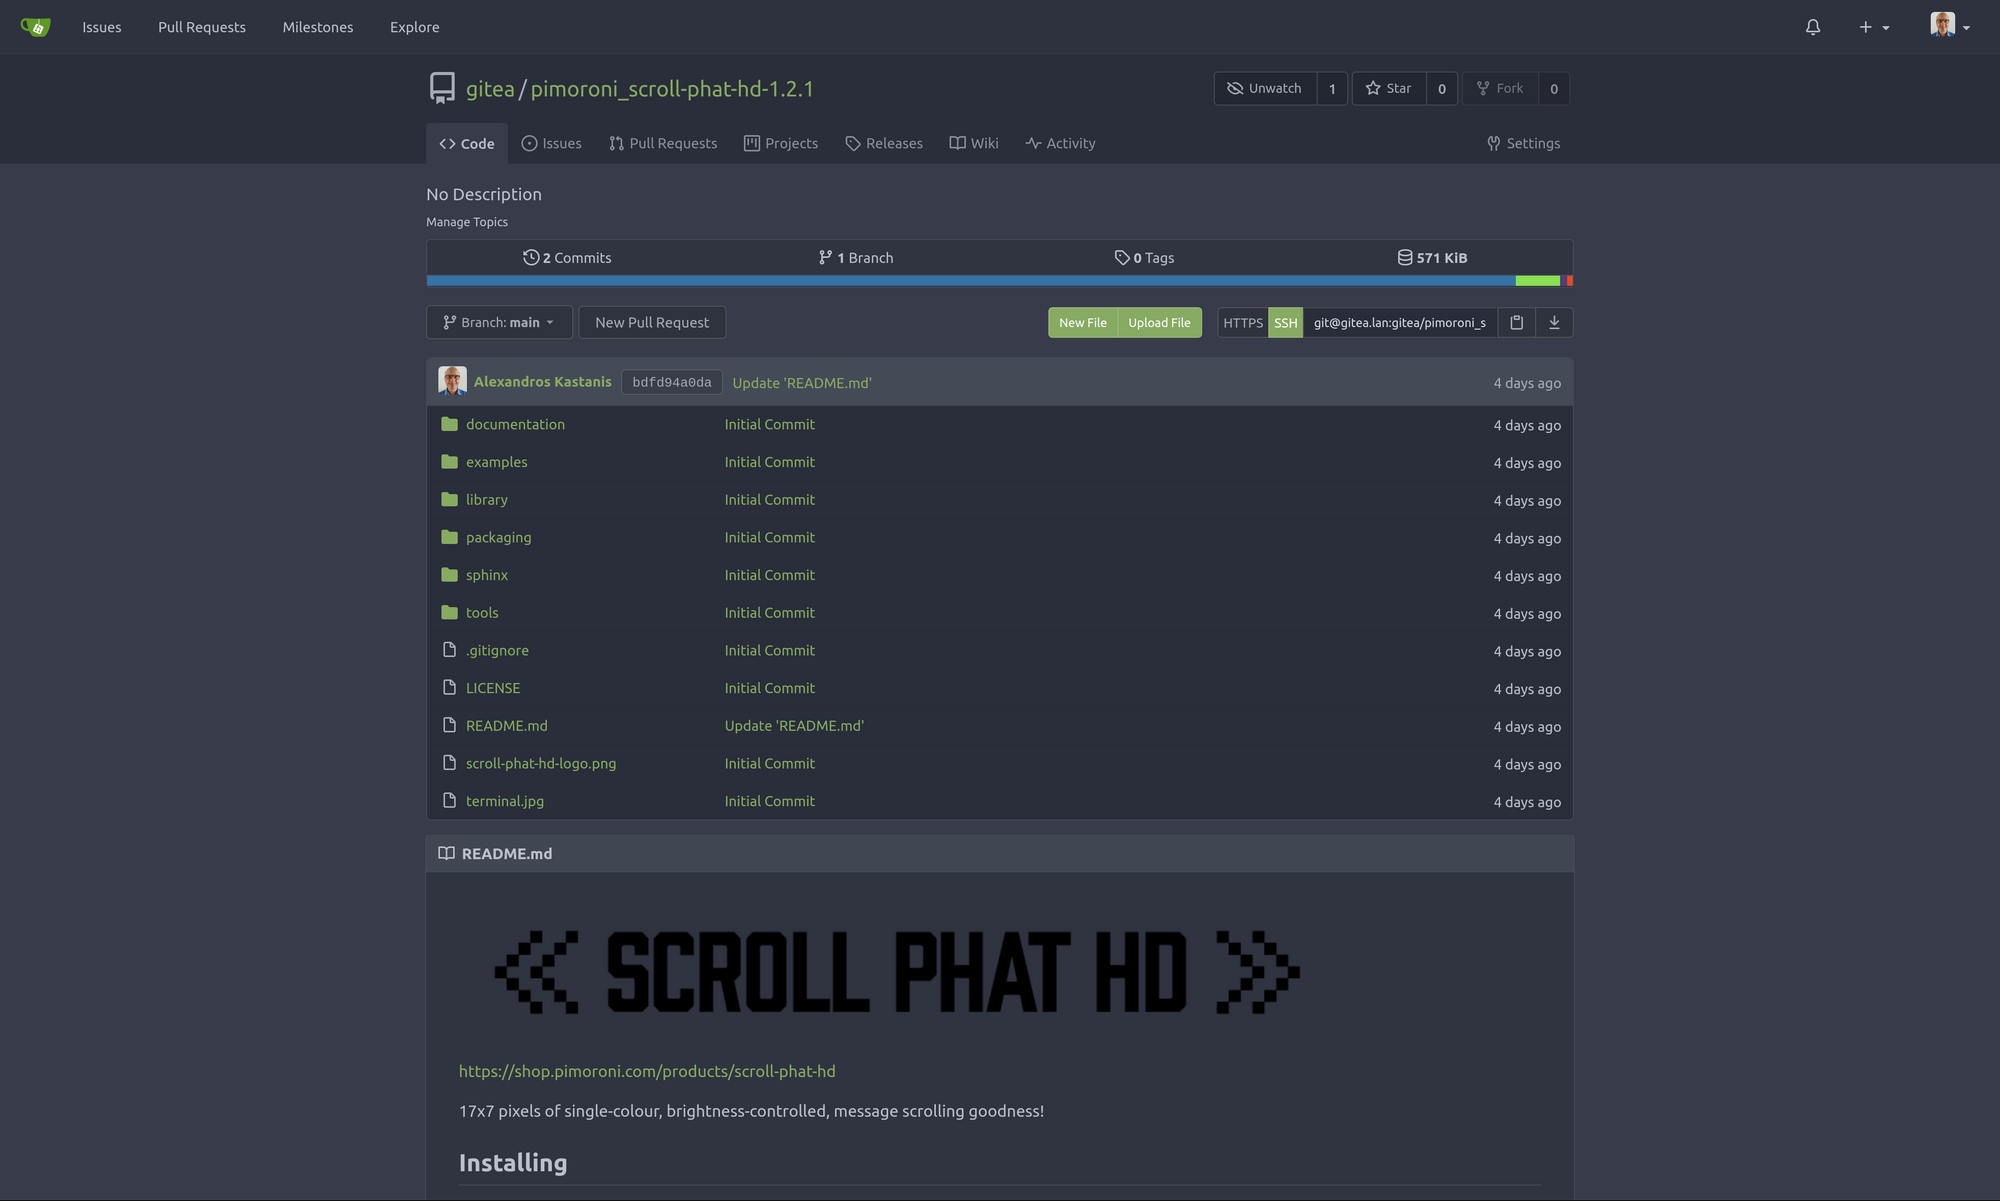
Task: Click the Upload File button
Action: click(1160, 322)
